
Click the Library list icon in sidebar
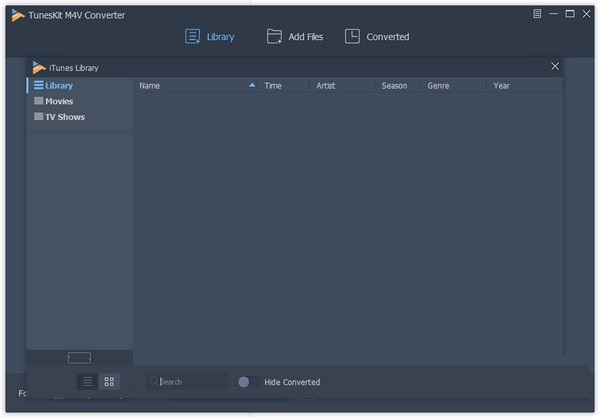point(39,85)
